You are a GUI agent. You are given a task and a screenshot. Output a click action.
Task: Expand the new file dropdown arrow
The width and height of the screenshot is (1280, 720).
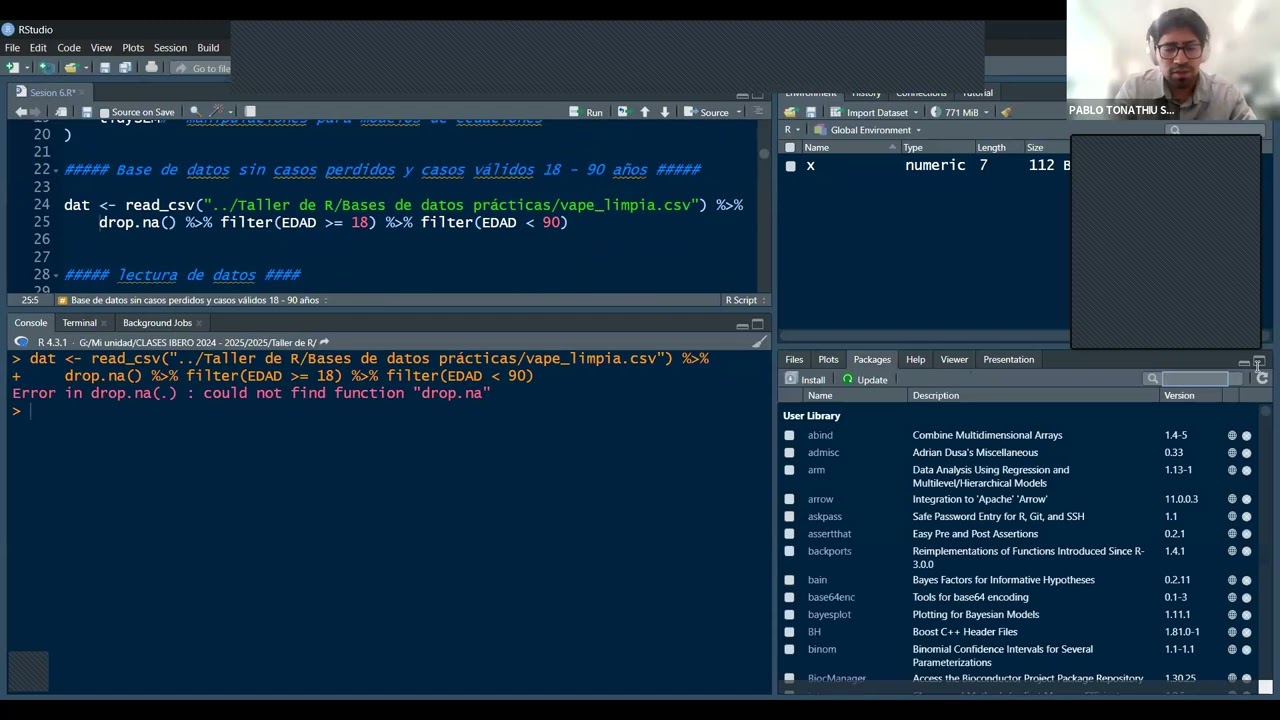pos(26,68)
